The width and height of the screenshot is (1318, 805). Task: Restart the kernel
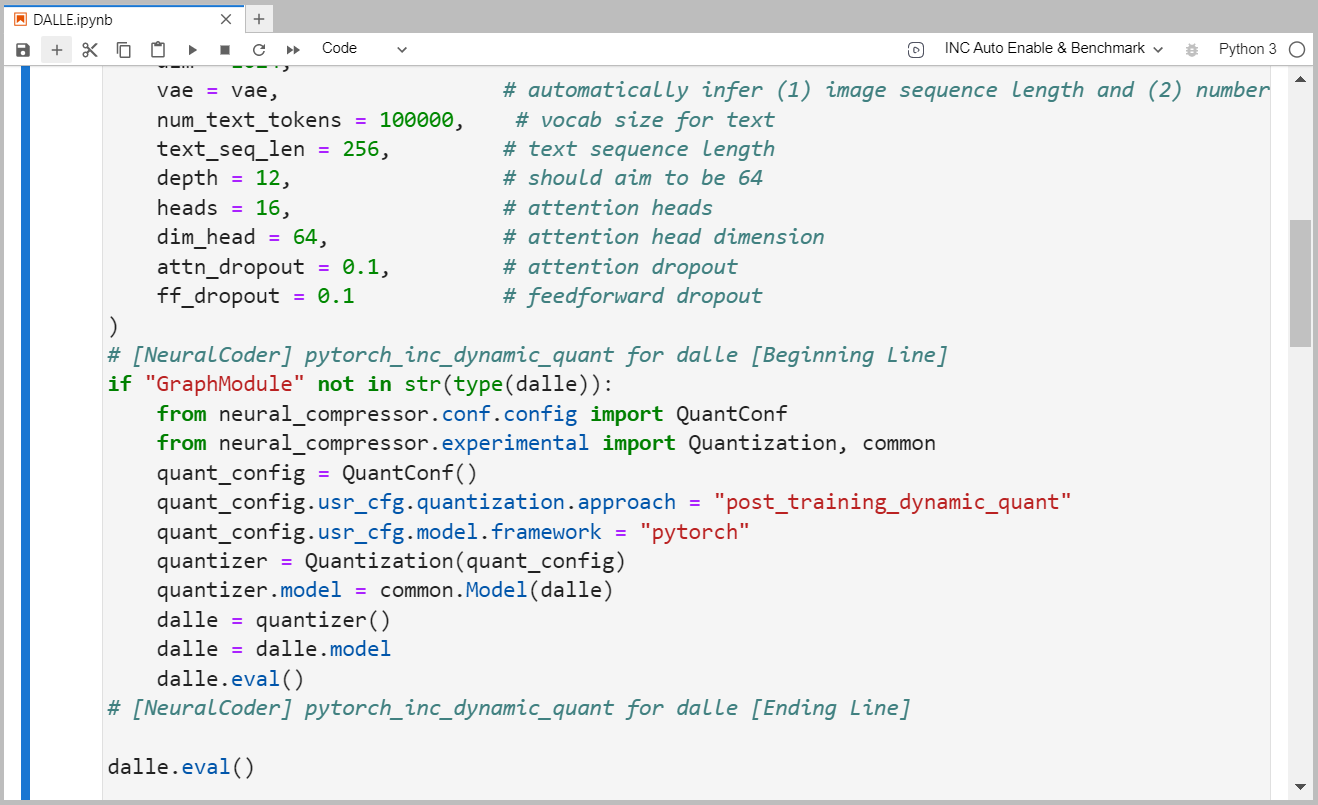click(x=259, y=49)
